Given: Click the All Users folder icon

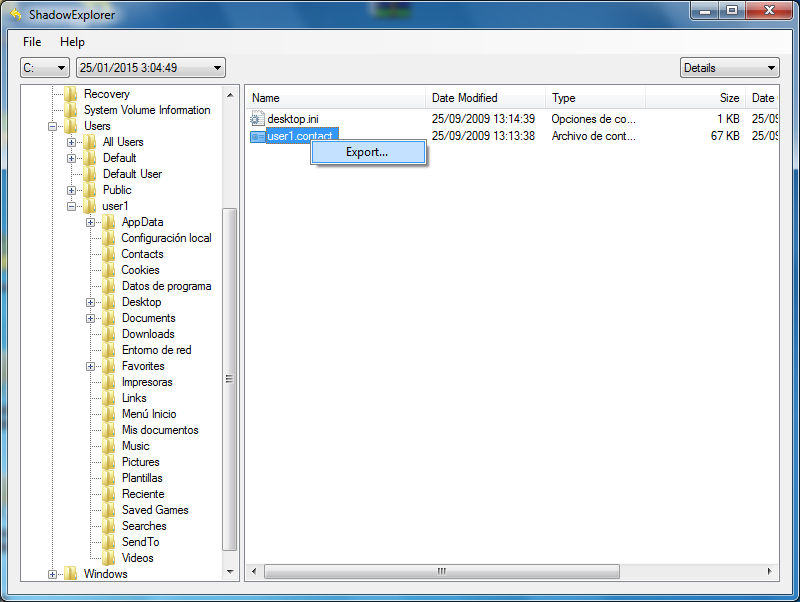Looking at the screenshot, I should click(89, 142).
